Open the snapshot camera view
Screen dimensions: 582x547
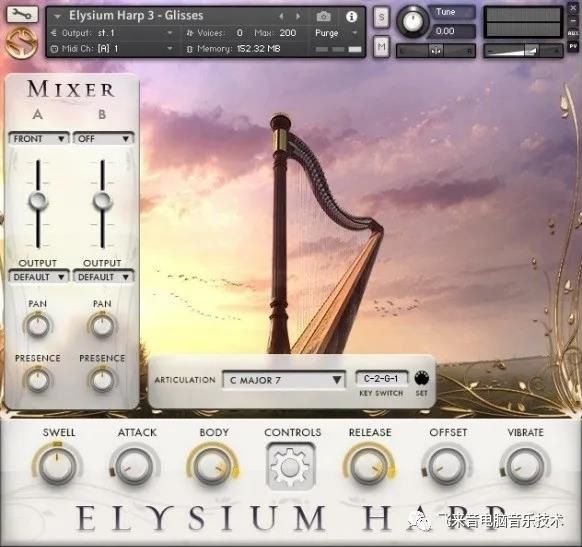click(323, 16)
